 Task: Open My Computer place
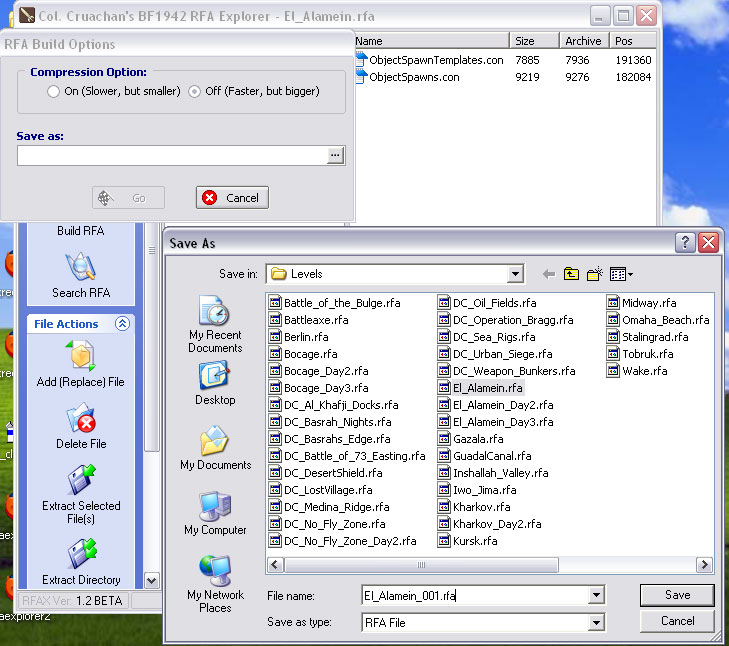[x=215, y=513]
